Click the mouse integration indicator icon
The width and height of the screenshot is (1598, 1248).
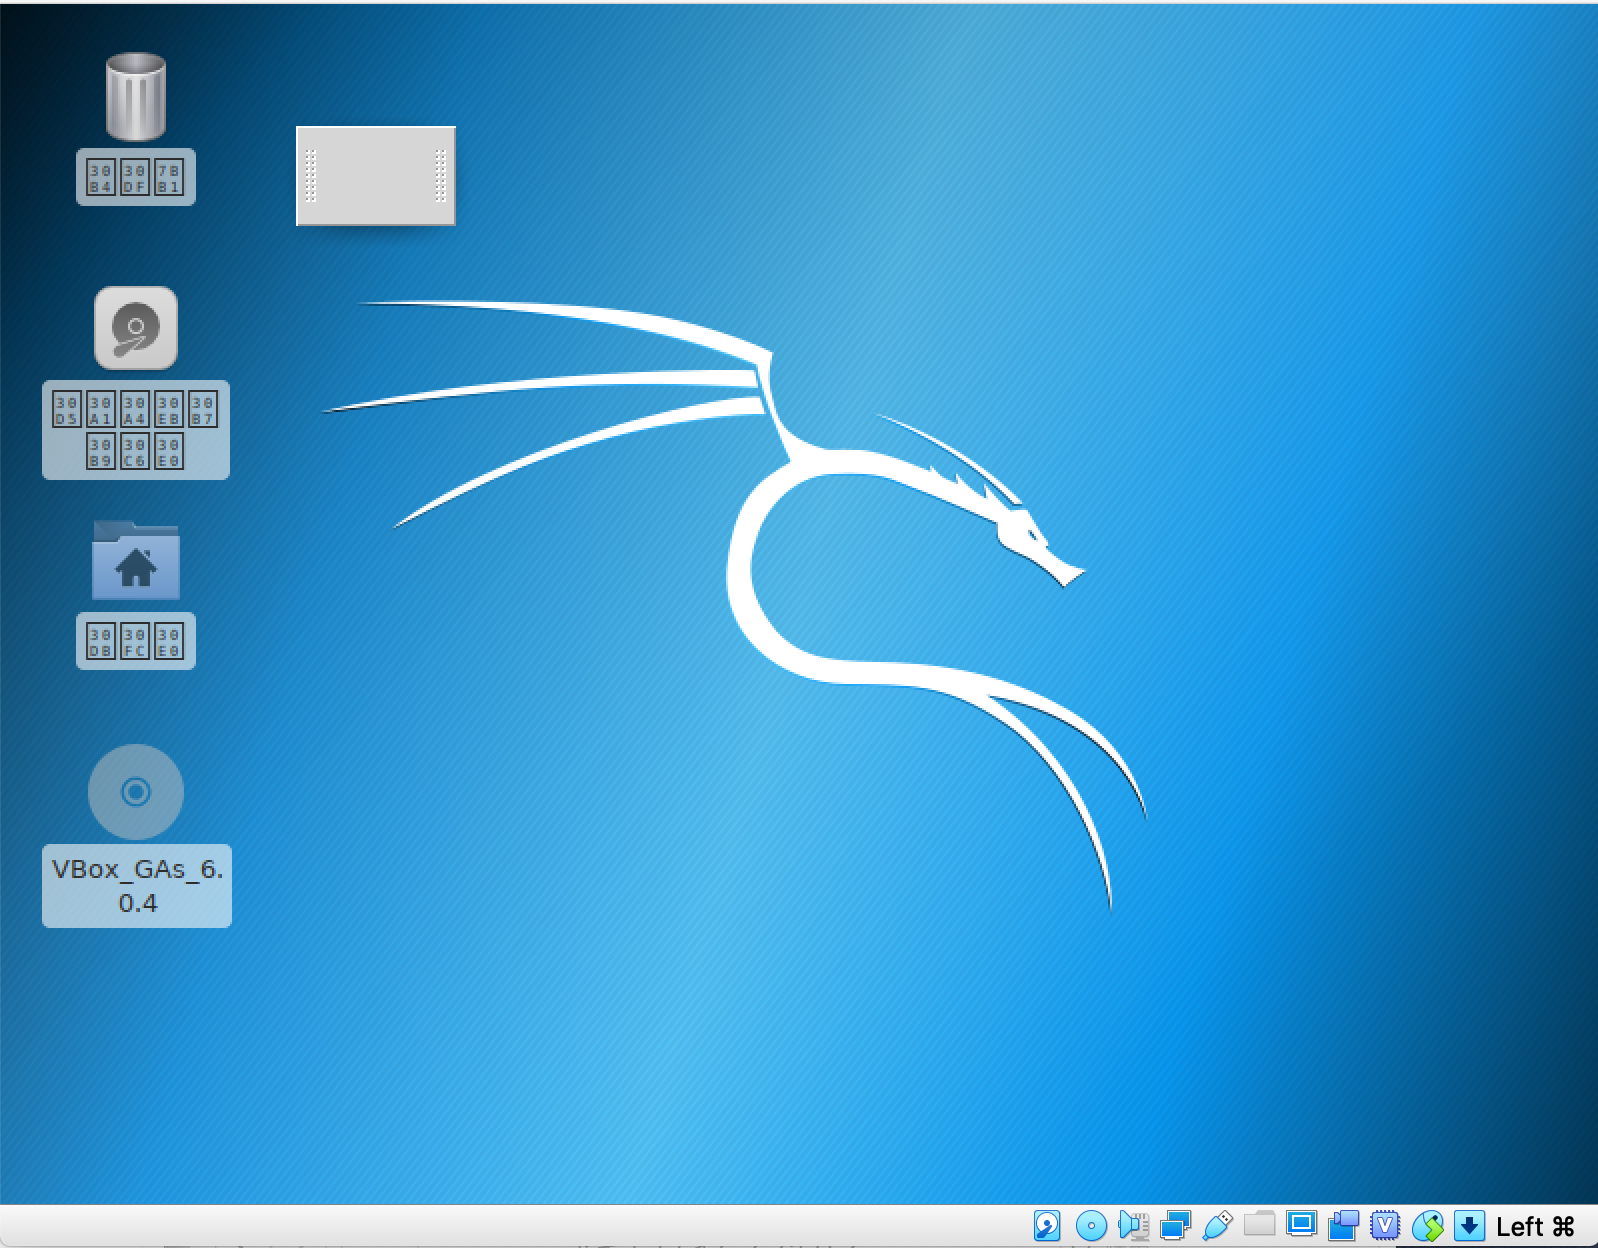pos(1428,1225)
